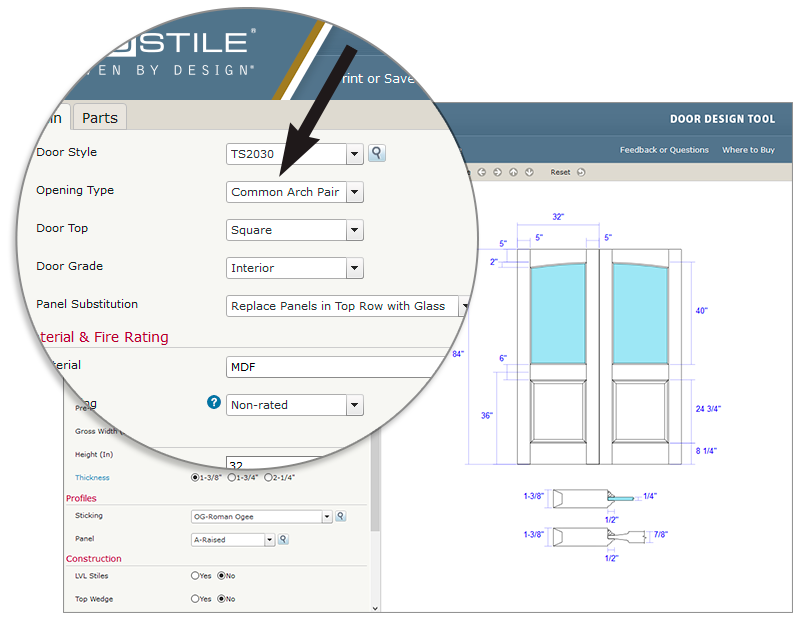
Task: Click the down arrow pan icon
Action: [529, 172]
